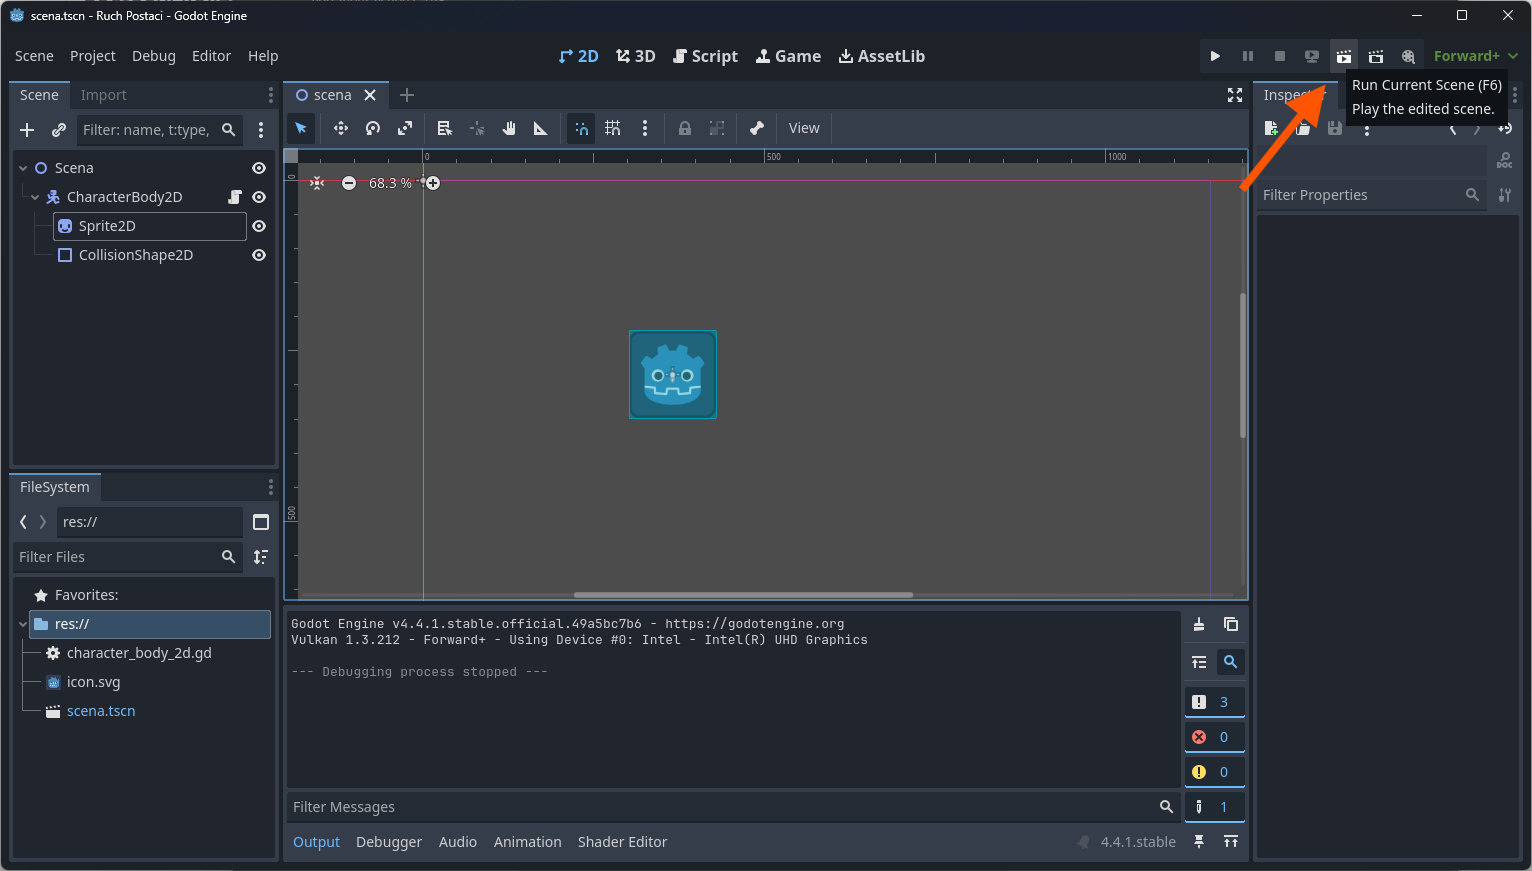This screenshot has width=1532, height=871.
Task: Clear output with broom icon
Action: [x=1199, y=624]
